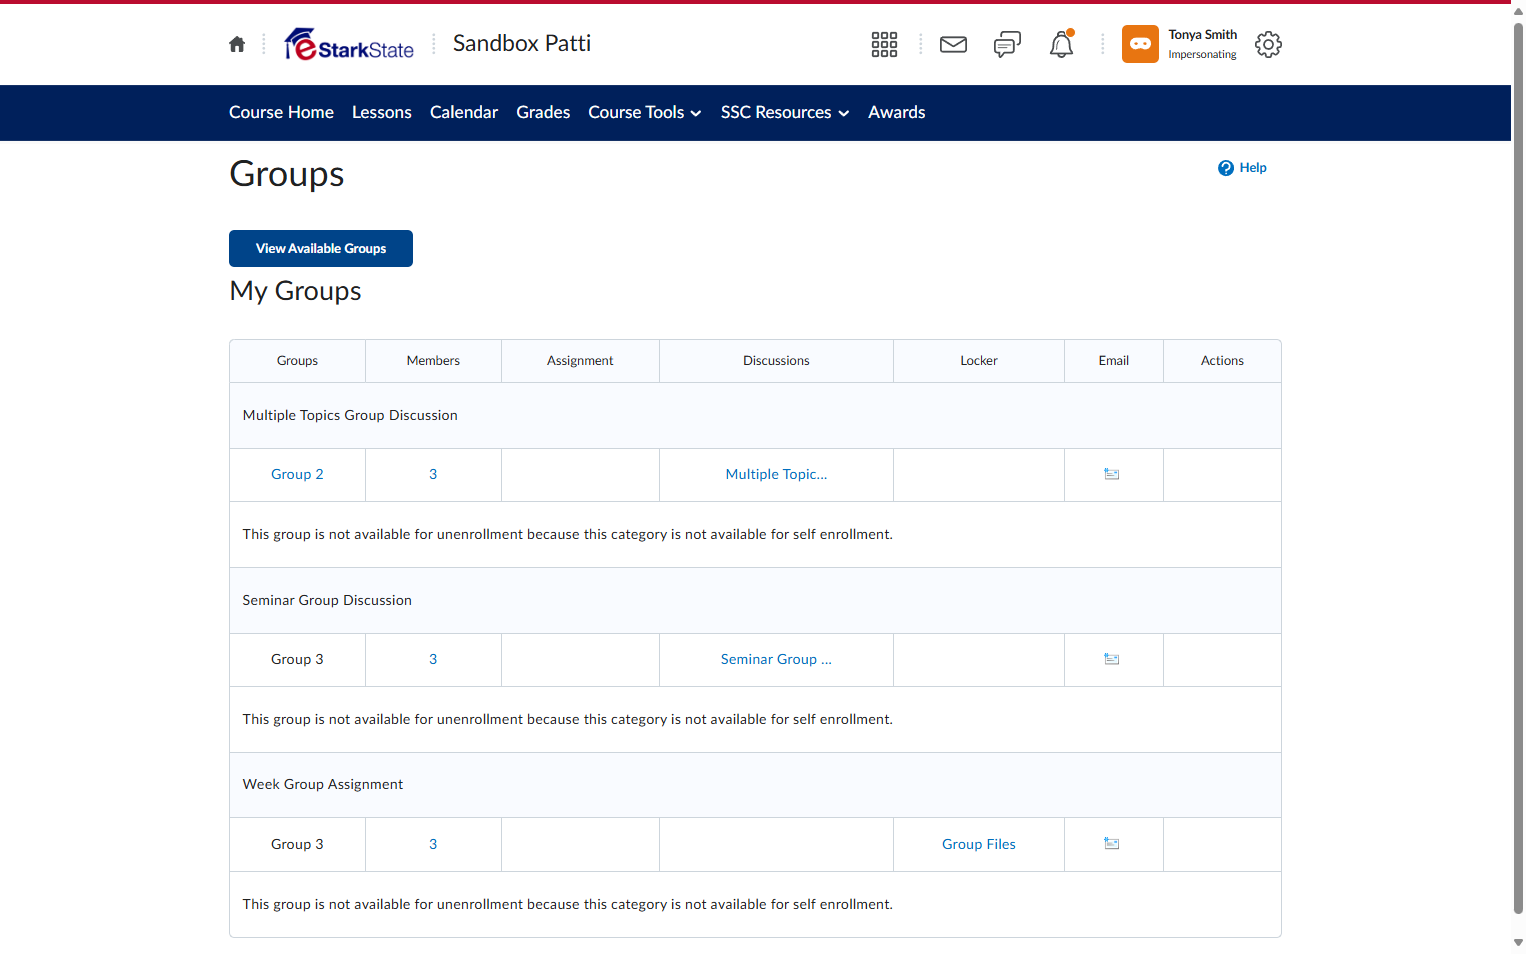
Task: Open update alerts bell icon
Action: (1061, 44)
